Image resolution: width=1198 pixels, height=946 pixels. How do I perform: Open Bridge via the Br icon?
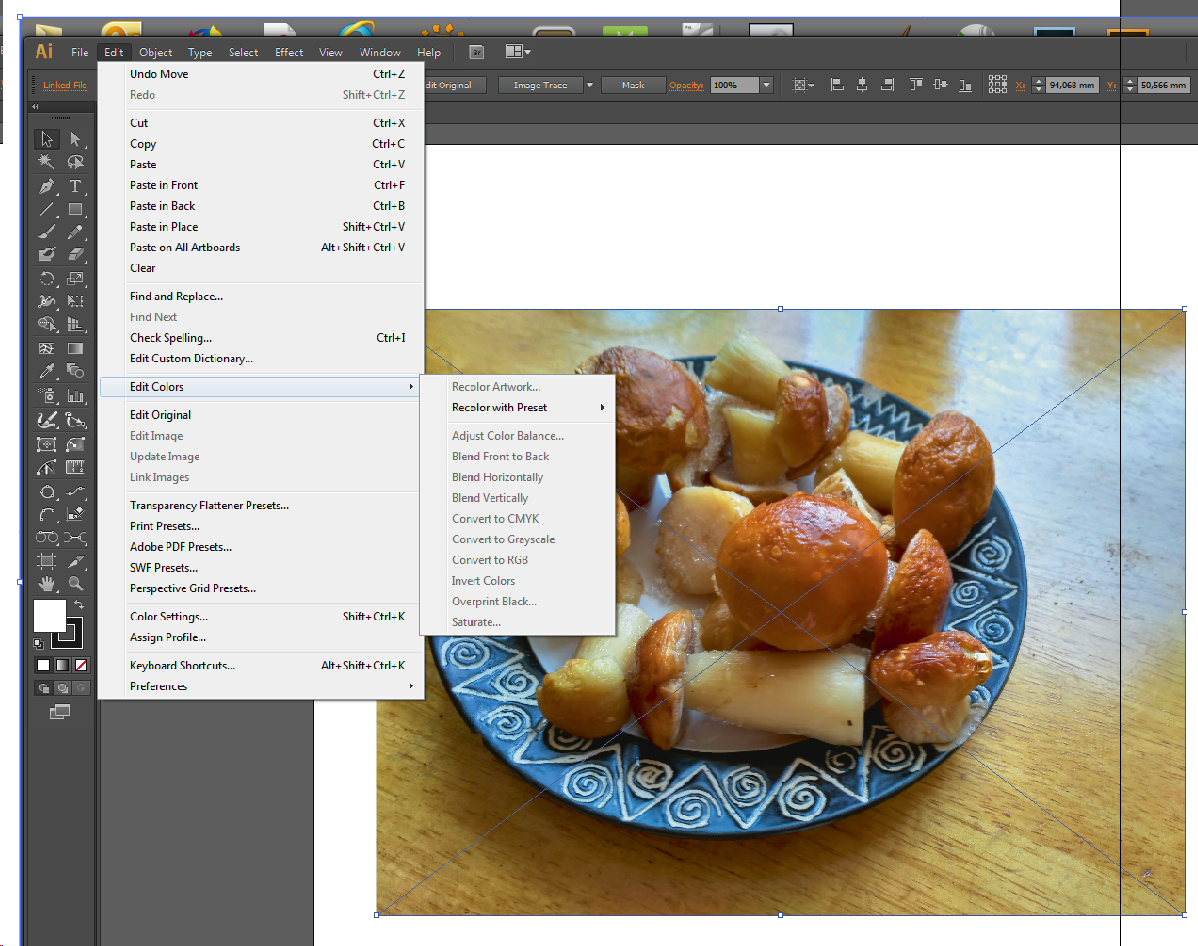(477, 52)
